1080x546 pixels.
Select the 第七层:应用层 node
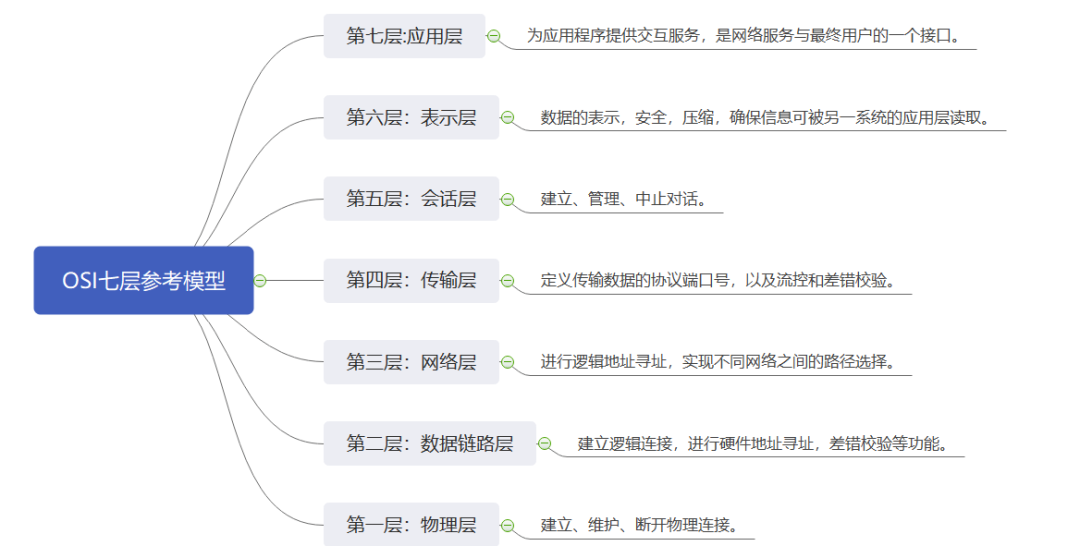(404, 36)
